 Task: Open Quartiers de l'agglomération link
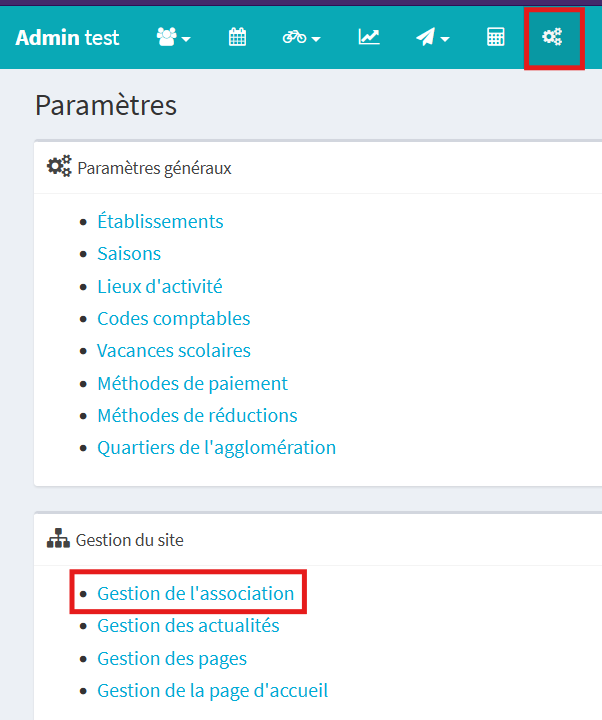pos(217,448)
